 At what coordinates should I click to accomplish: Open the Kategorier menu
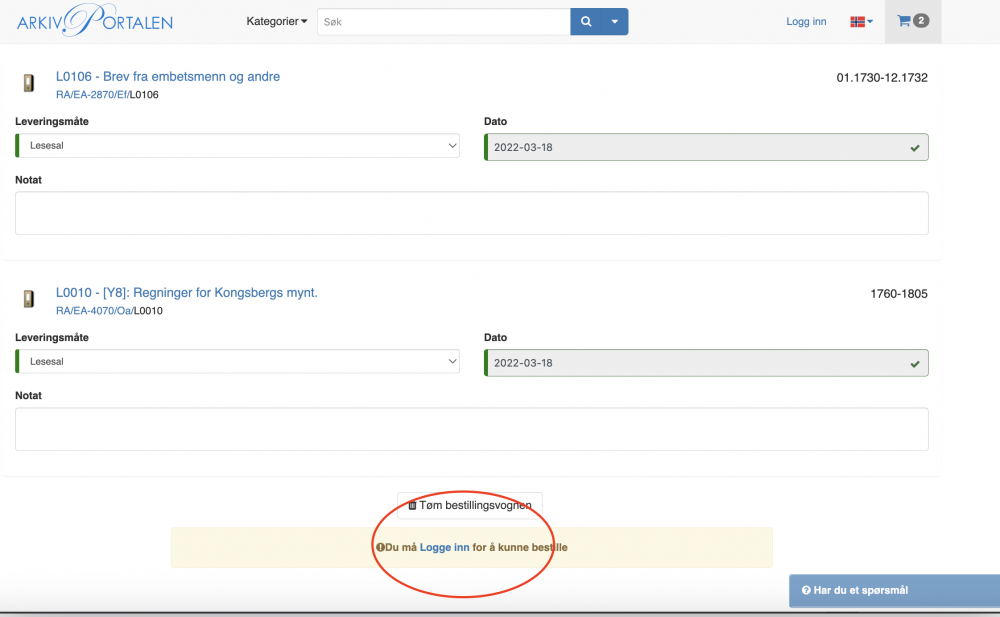pyautogui.click(x=277, y=21)
